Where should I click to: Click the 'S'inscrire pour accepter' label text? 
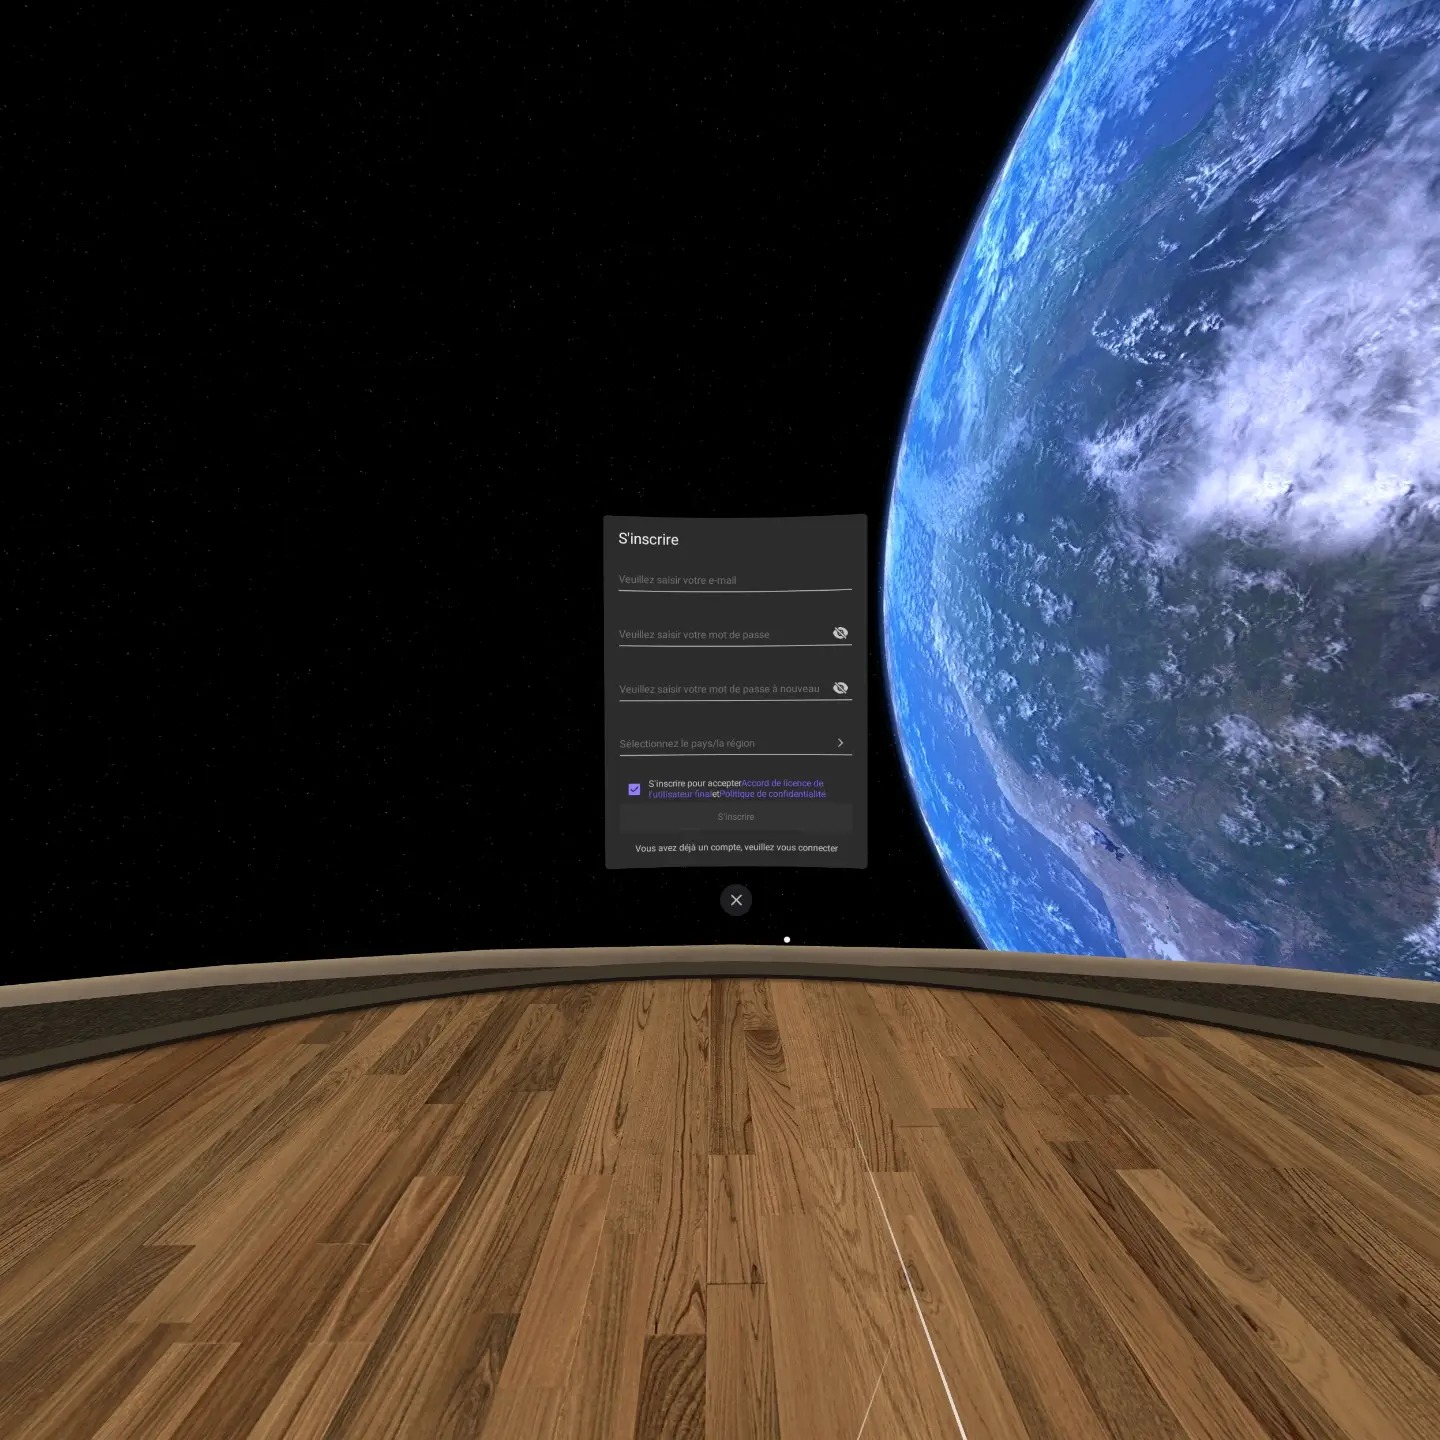694,784
